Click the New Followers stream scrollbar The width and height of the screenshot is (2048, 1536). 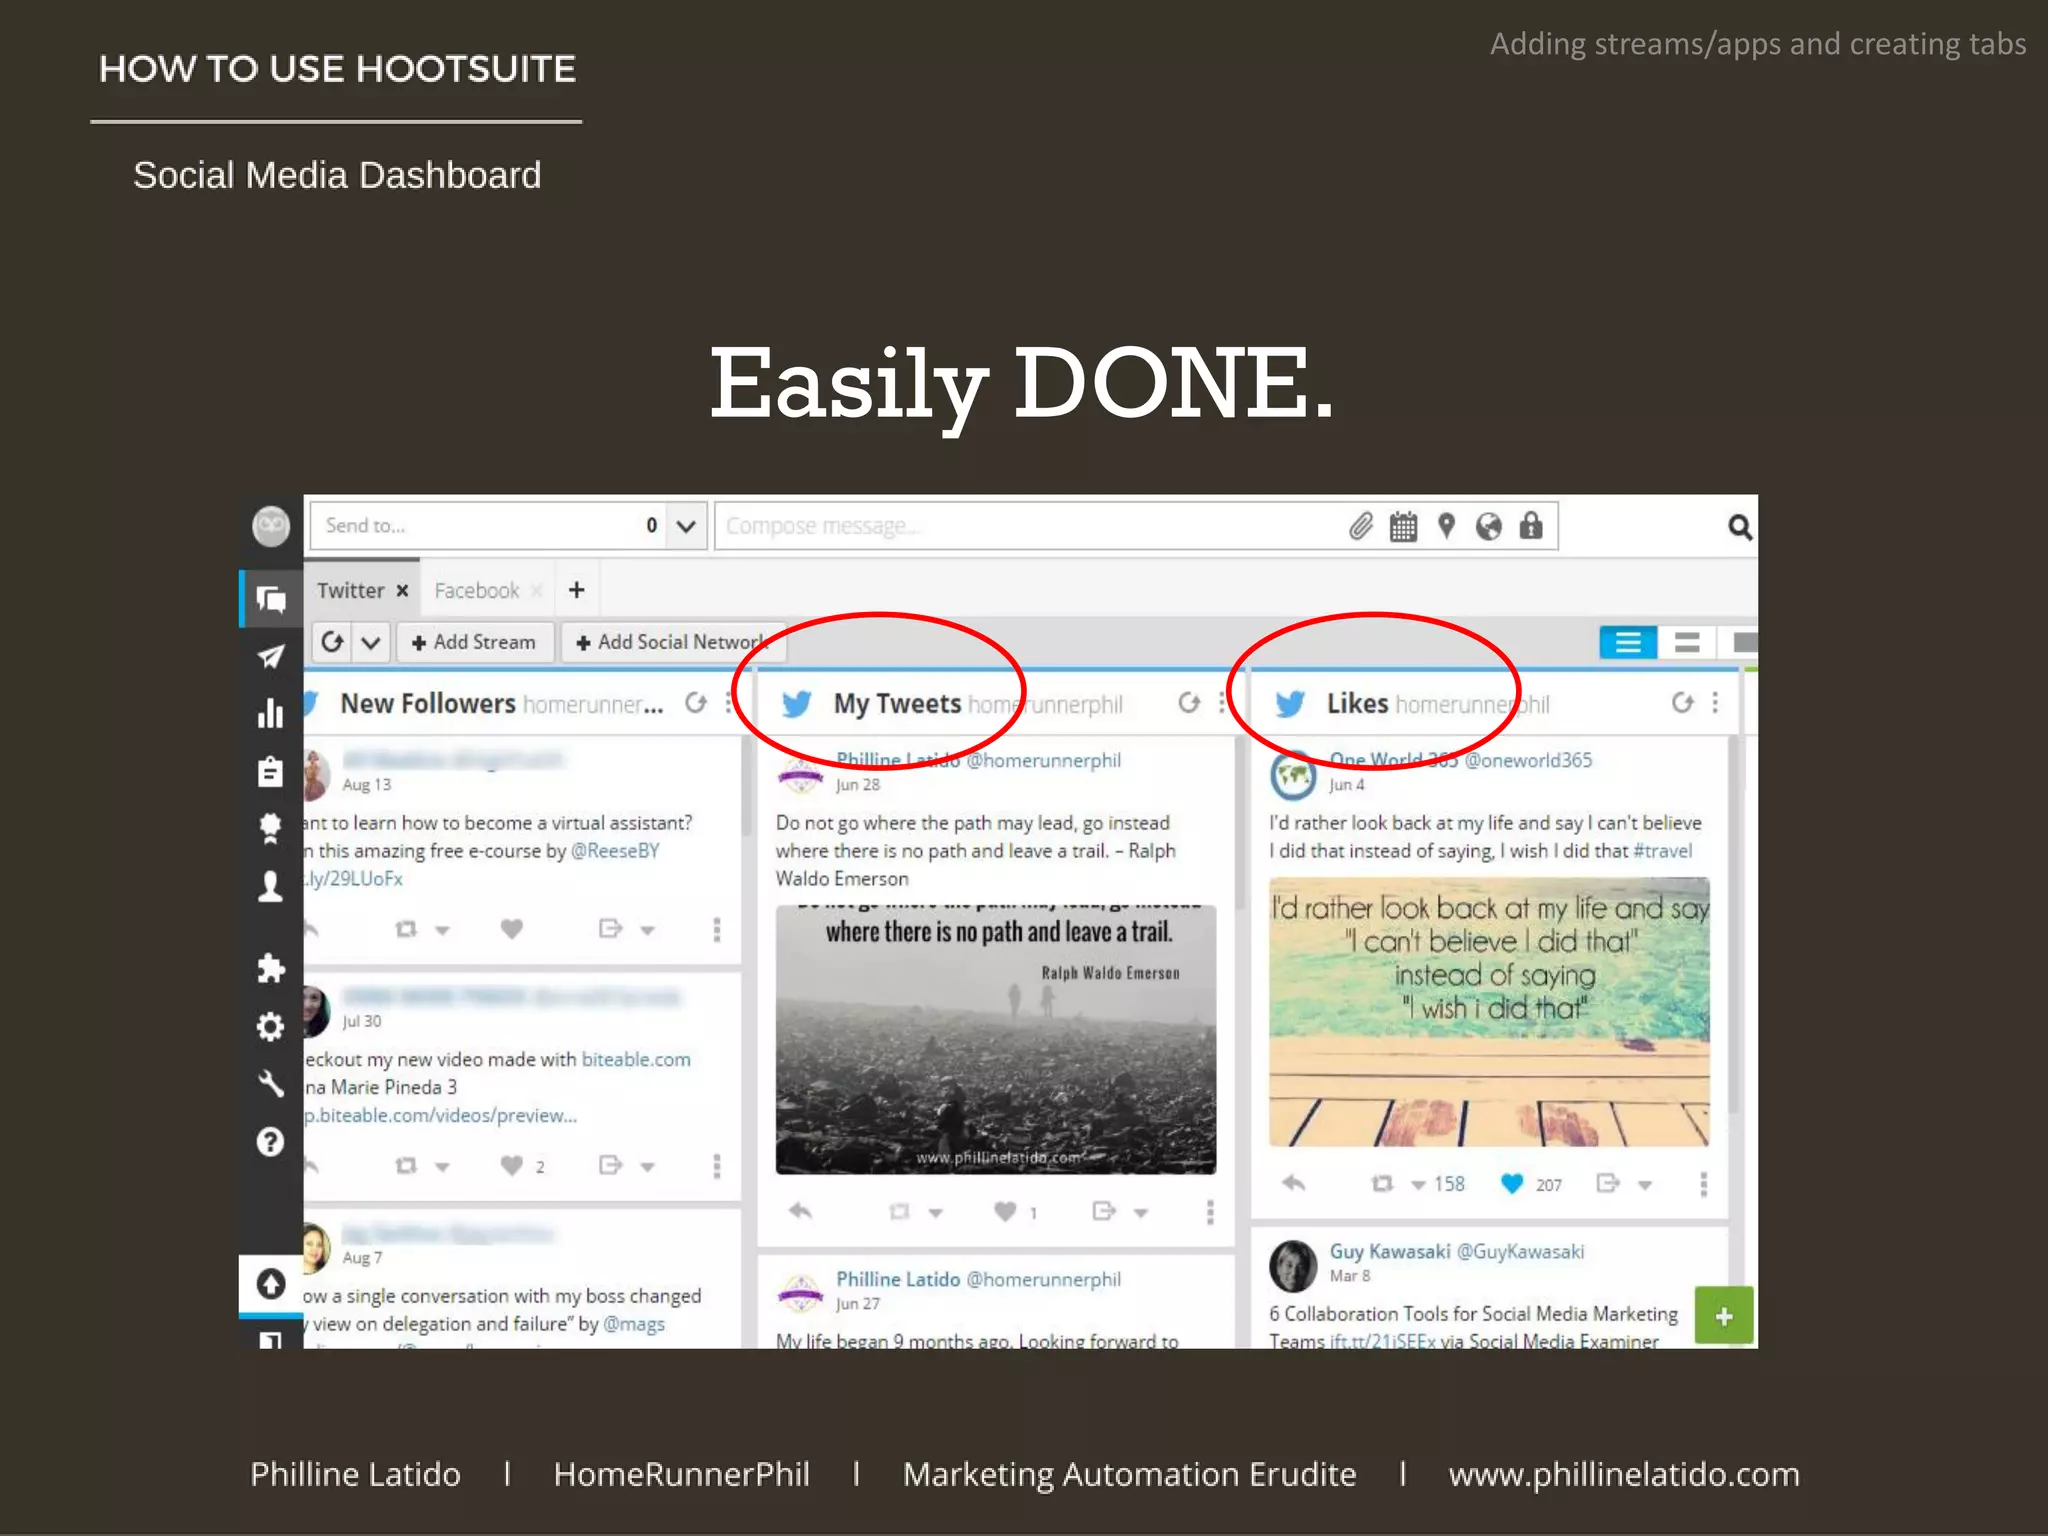pos(746,787)
